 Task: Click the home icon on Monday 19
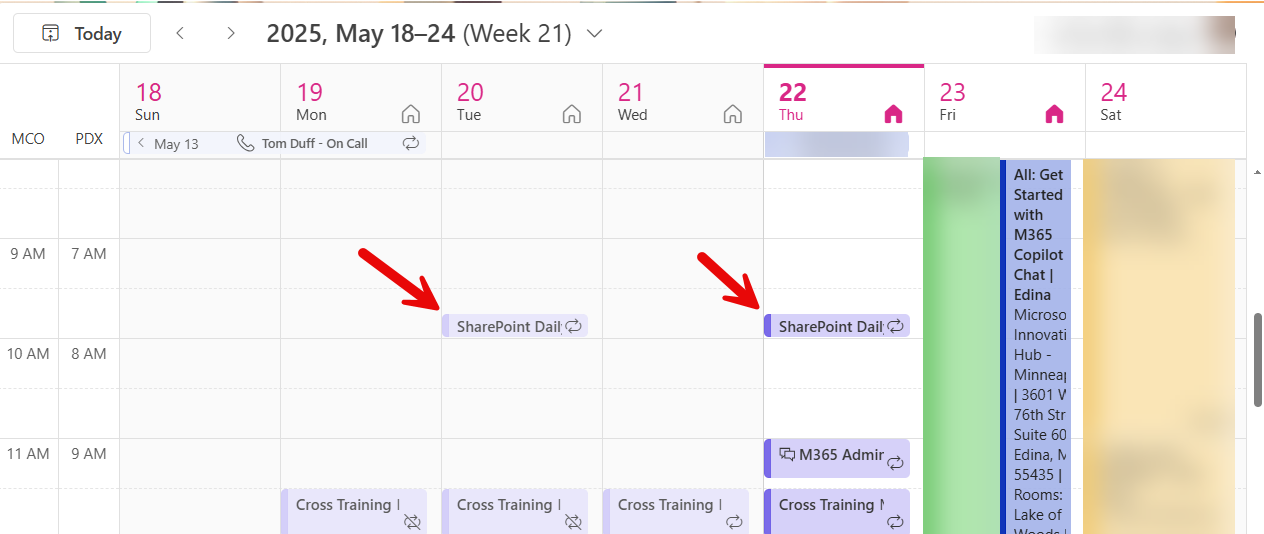pos(411,114)
